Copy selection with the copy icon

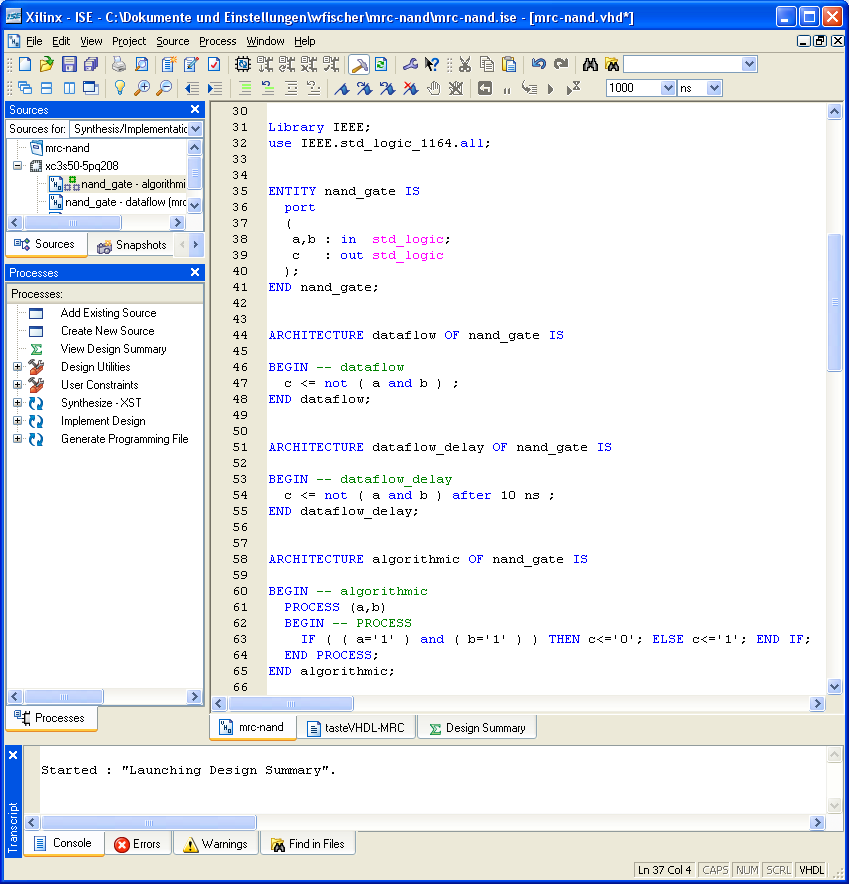pyautogui.click(x=486, y=62)
